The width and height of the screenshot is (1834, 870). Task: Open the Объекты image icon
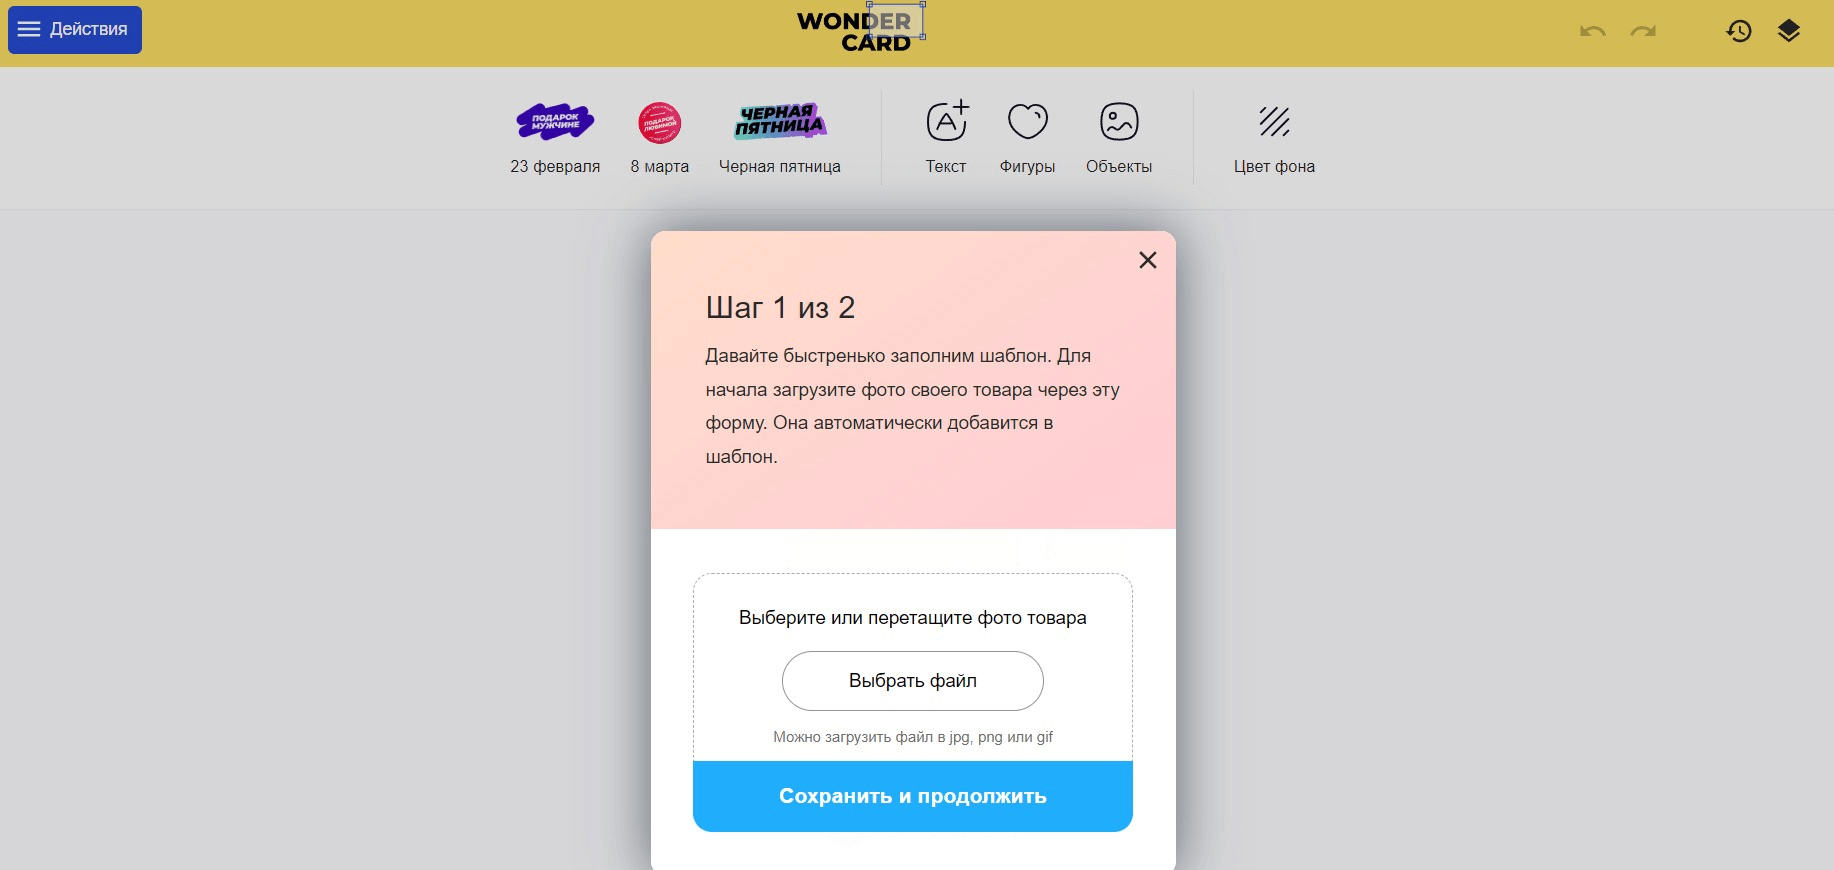point(1119,121)
